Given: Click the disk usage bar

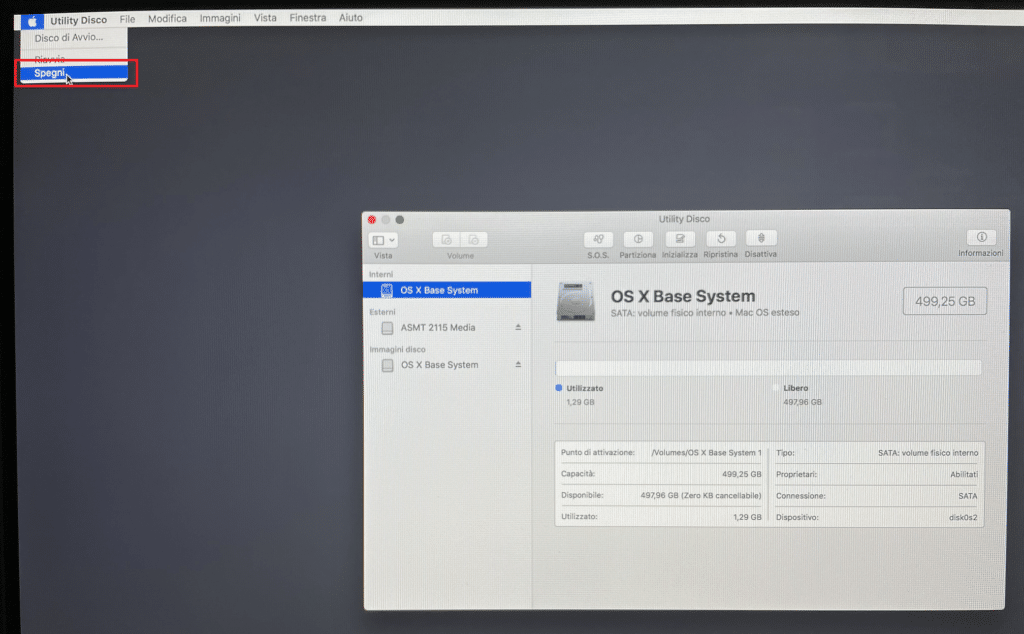Looking at the screenshot, I should point(768,368).
